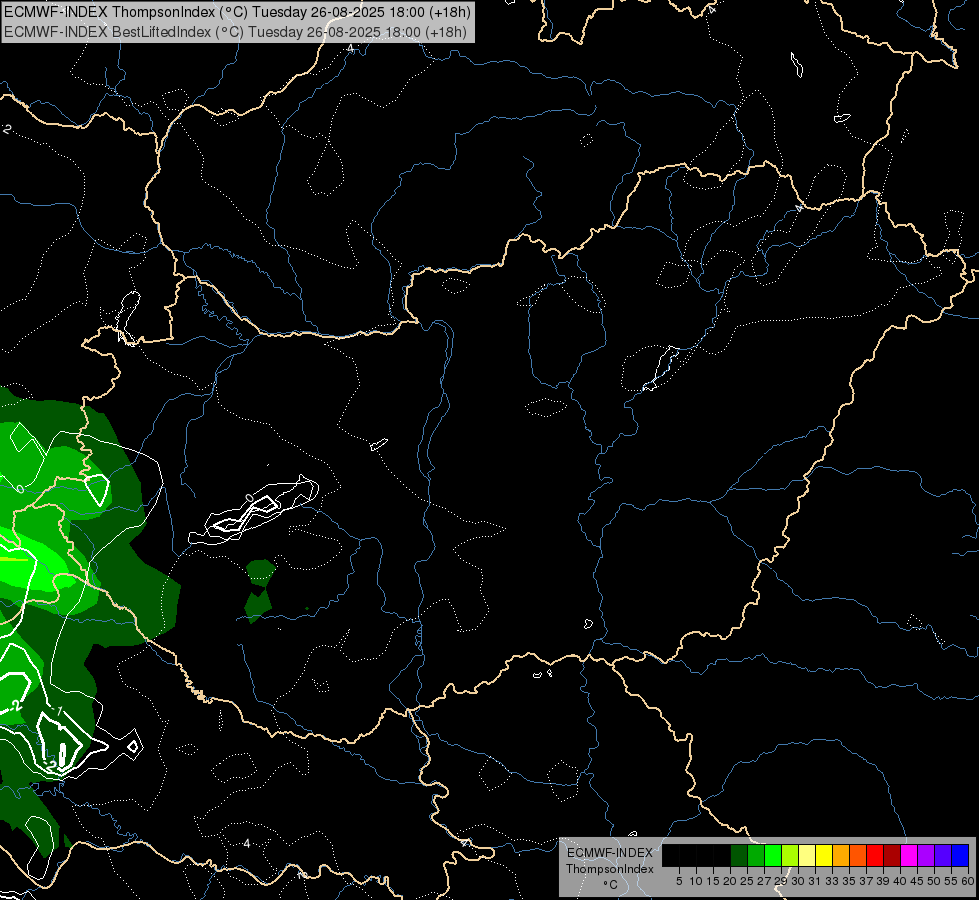Viewport: 979px width, 900px height.
Task: Click the legend tick label '25'
Action: pos(747,881)
